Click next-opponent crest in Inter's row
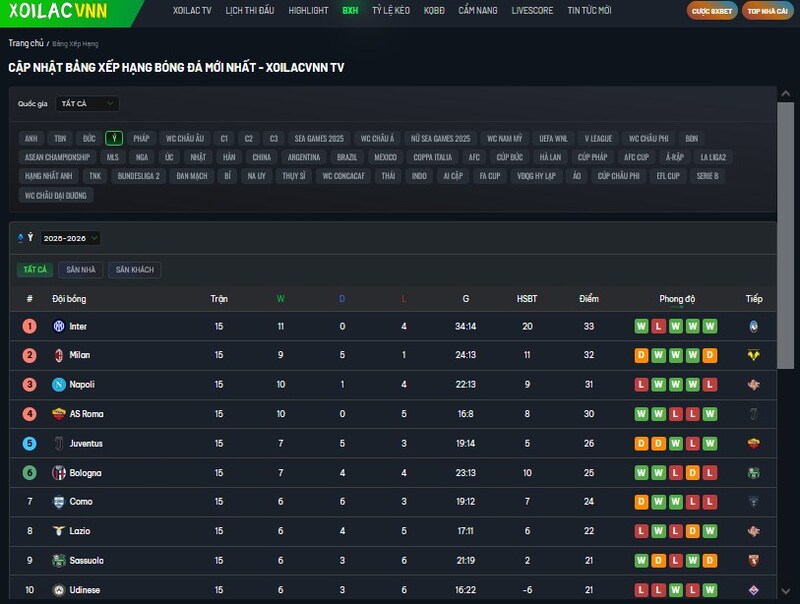Screen dimensions: 800x604 (753, 326)
